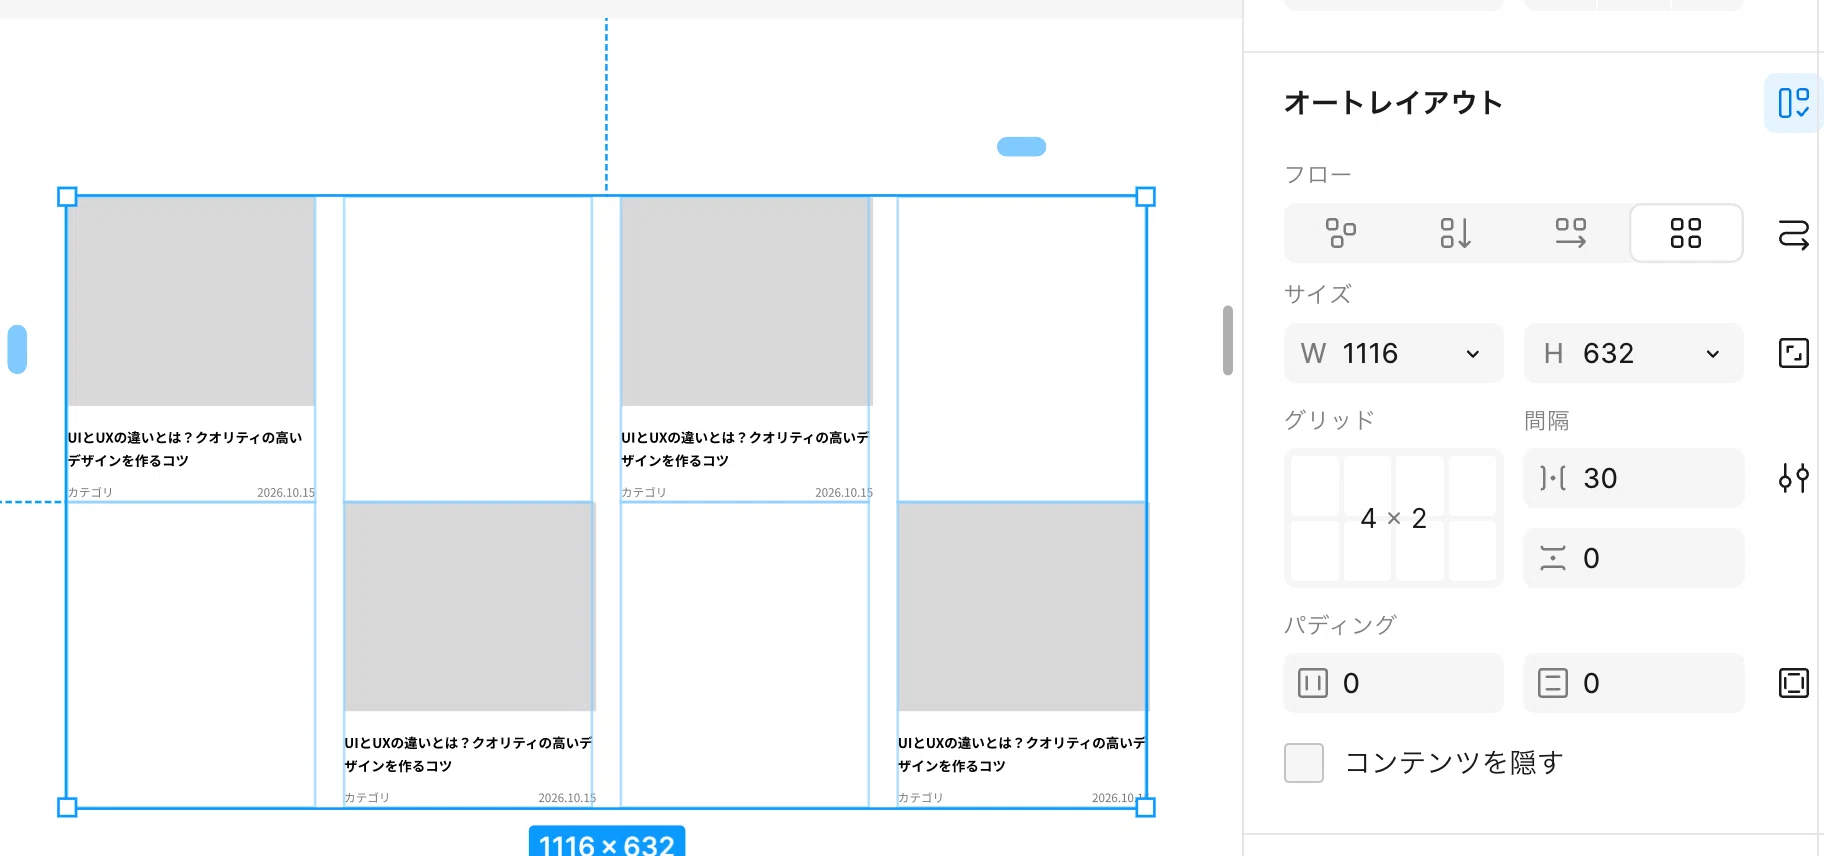
Task: Click the title text of the first-column card
Action: pyautogui.click(x=185, y=449)
